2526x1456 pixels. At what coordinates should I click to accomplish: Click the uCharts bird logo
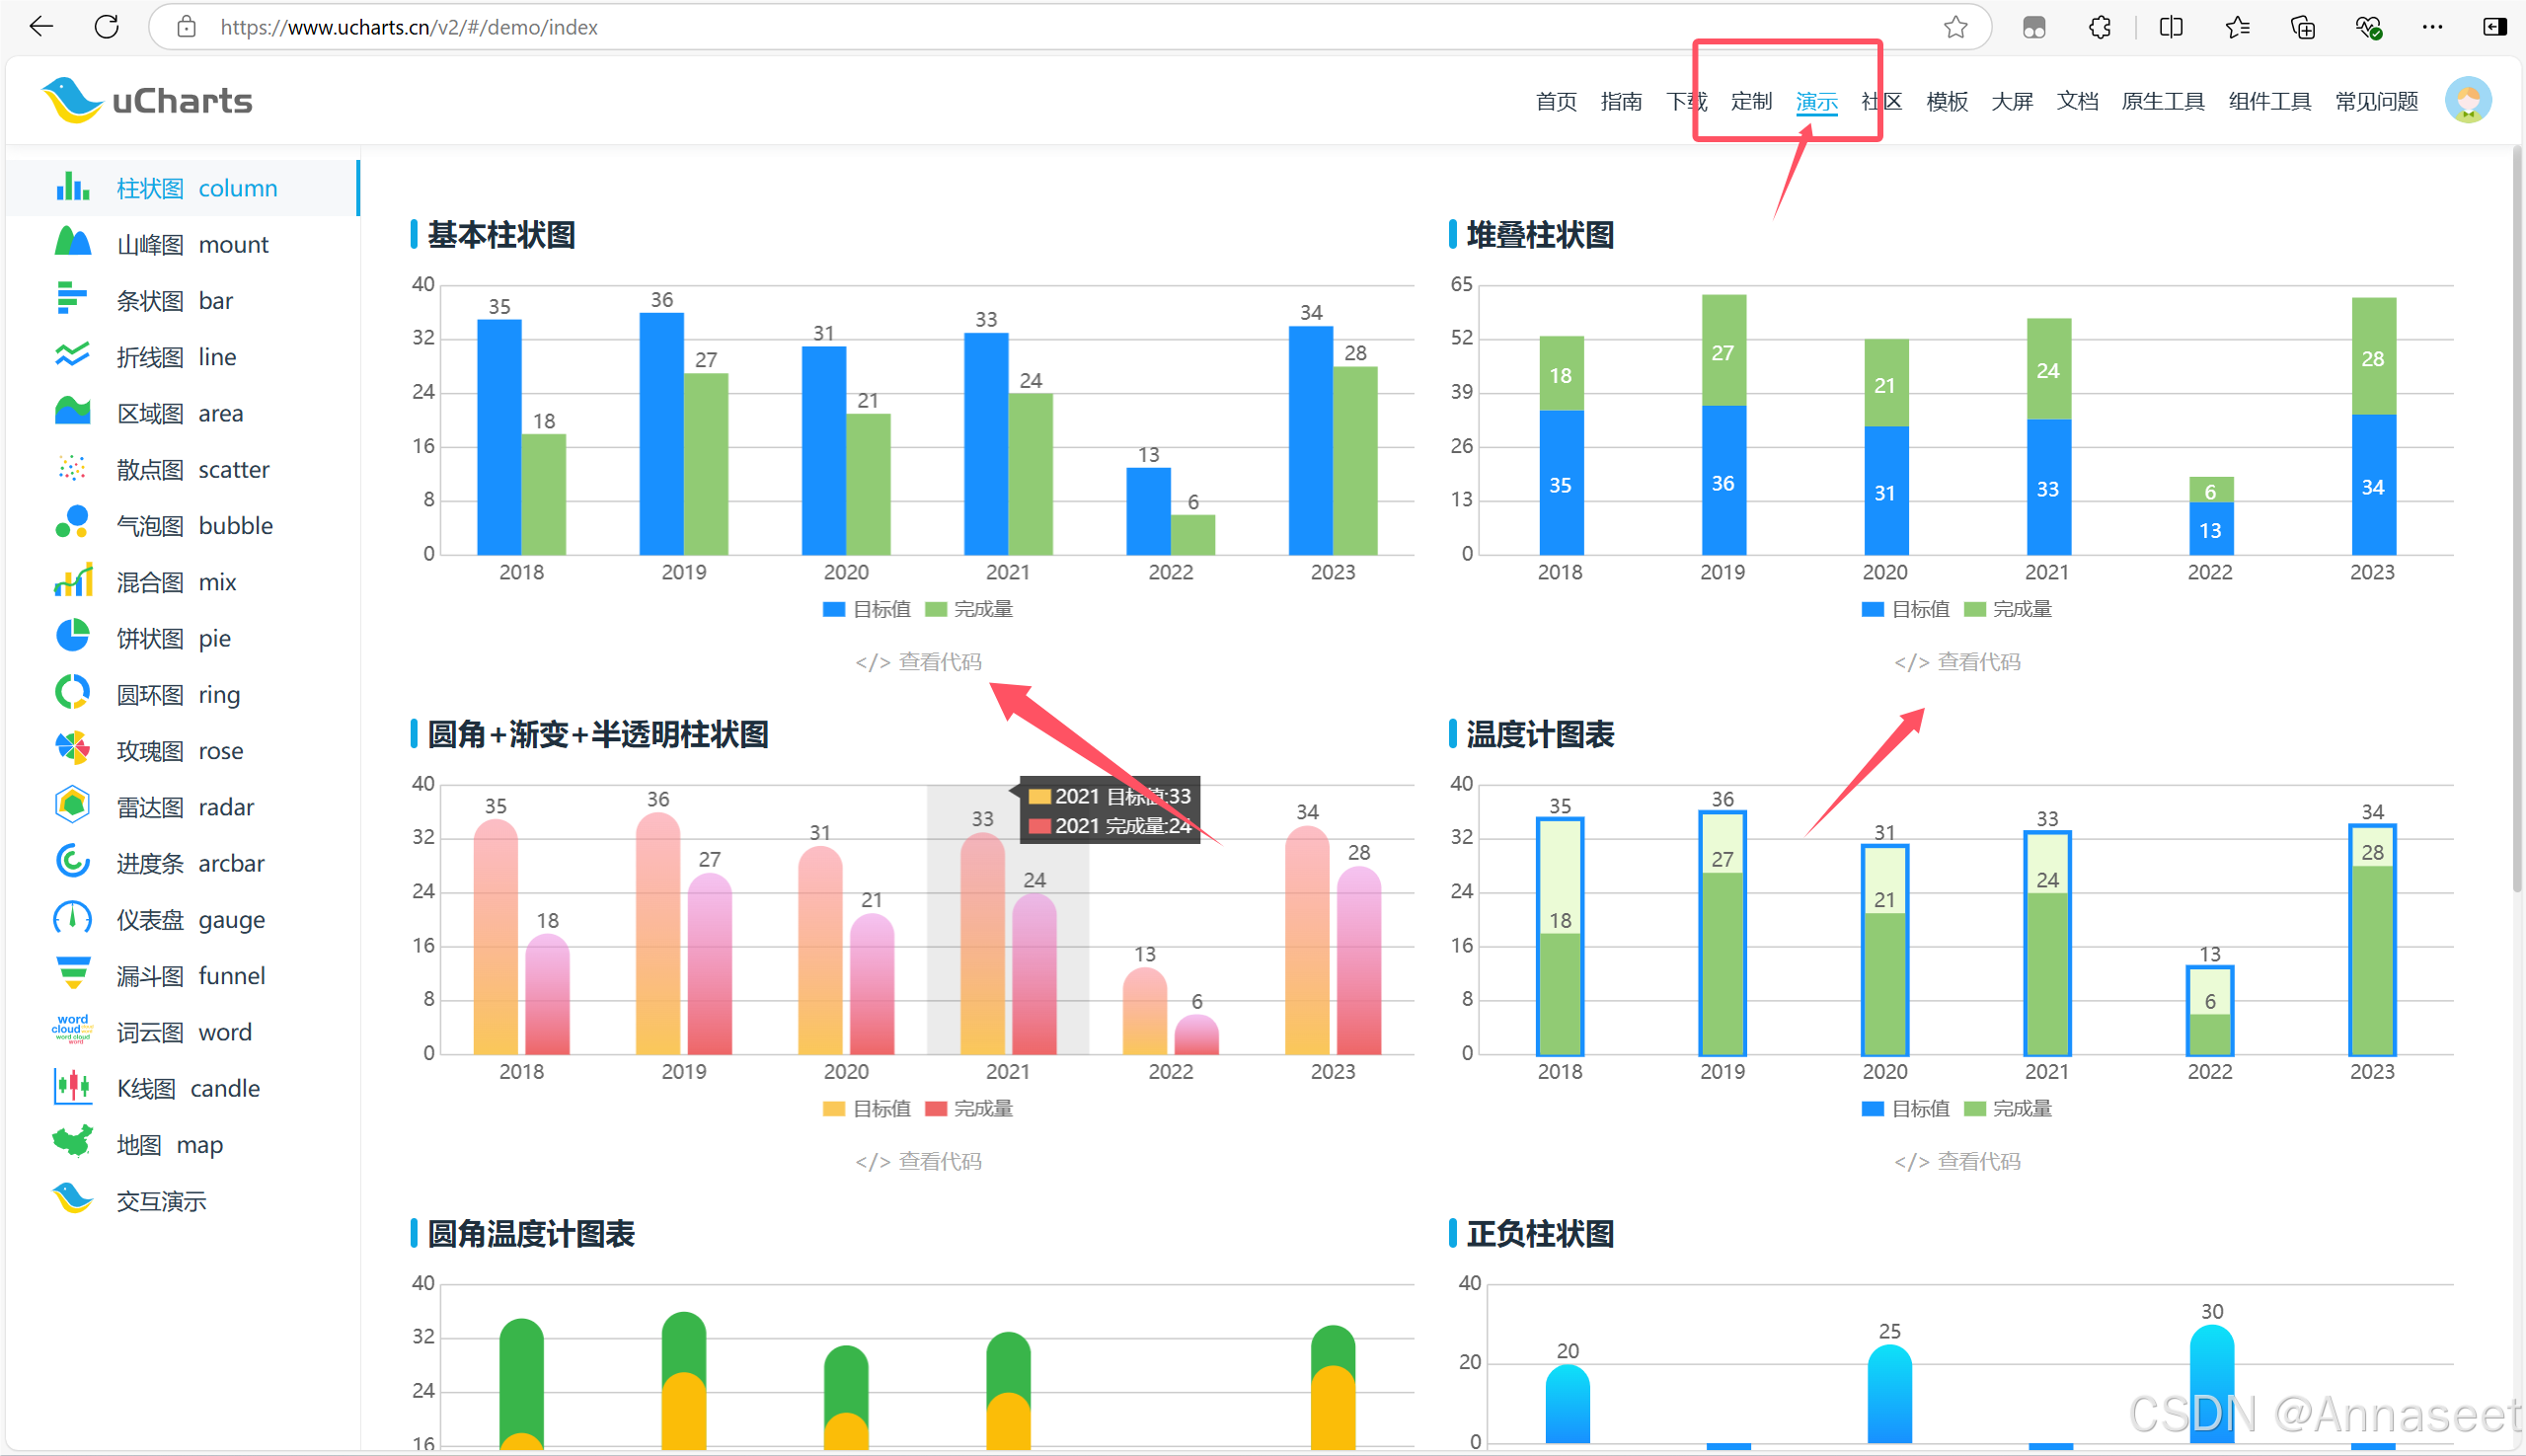(x=74, y=98)
